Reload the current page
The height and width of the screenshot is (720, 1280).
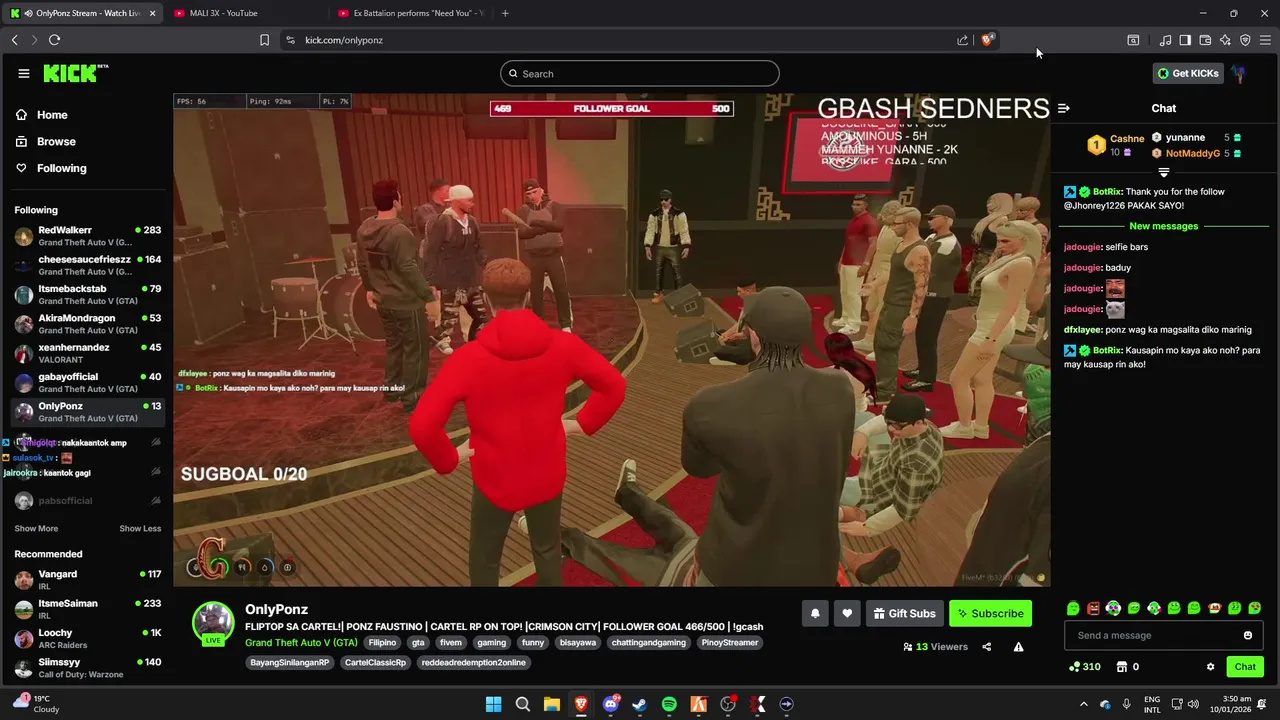[x=54, y=40]
